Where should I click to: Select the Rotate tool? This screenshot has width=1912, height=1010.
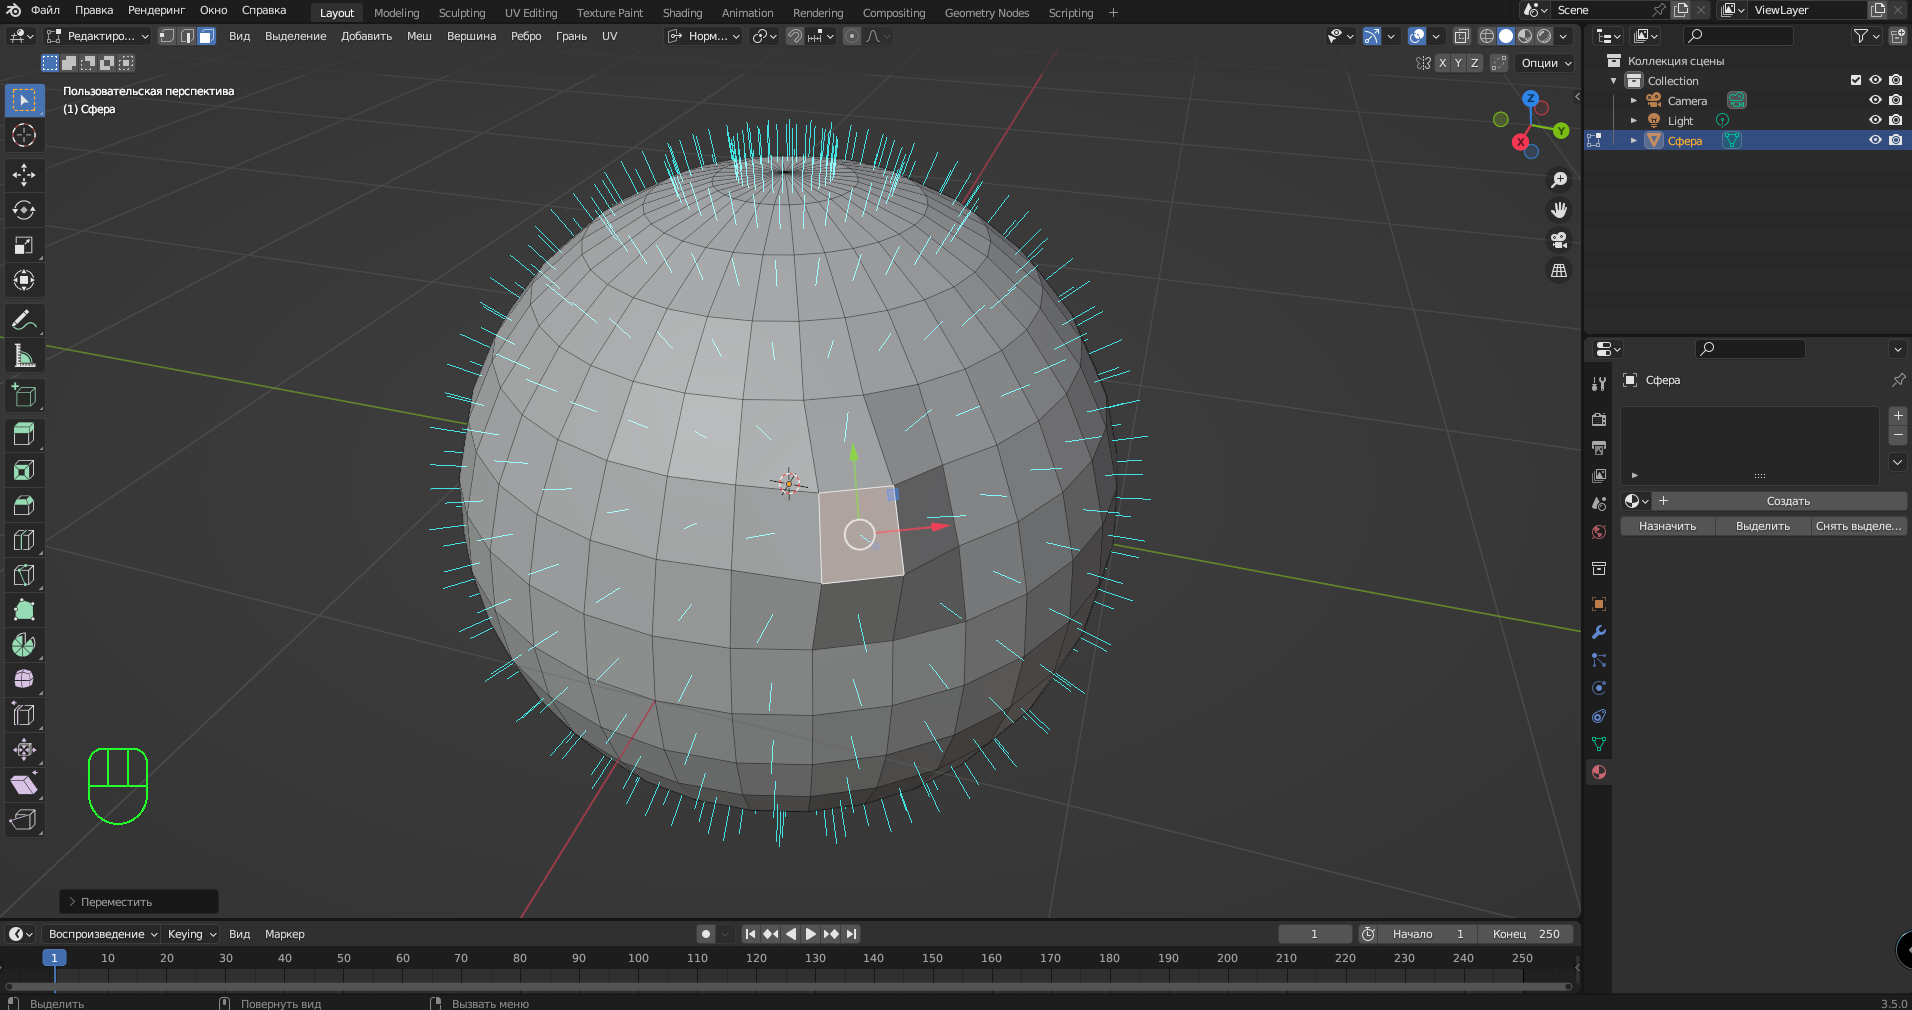pyautogui.click(x=24, y=210)
